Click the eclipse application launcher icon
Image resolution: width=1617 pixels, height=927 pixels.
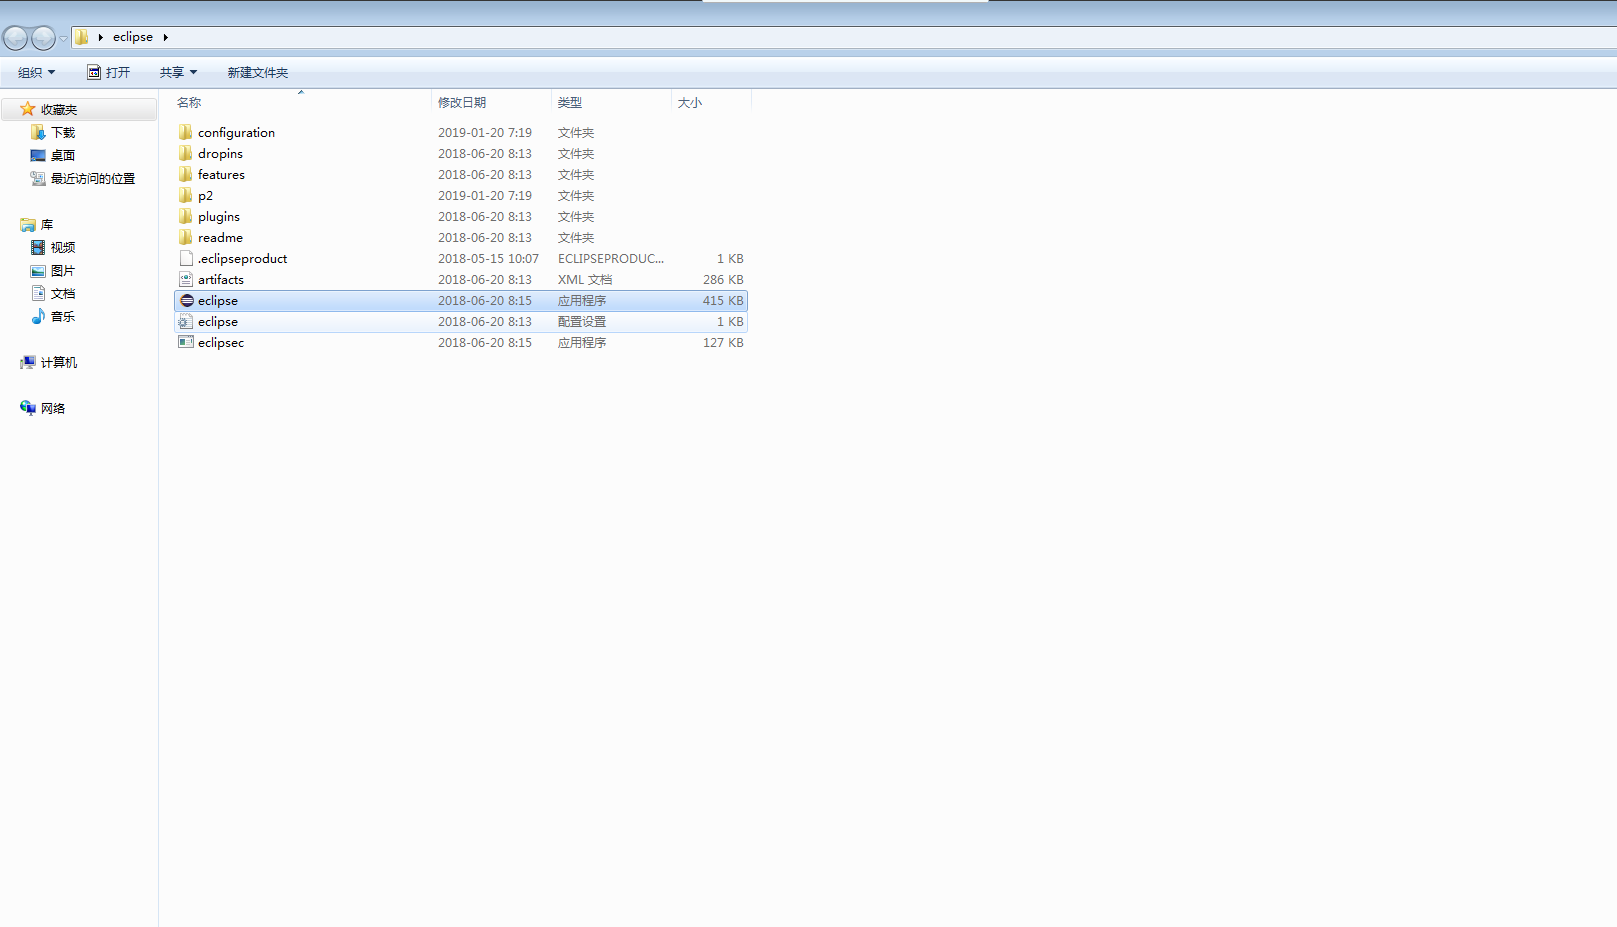(x=186, y=300)
